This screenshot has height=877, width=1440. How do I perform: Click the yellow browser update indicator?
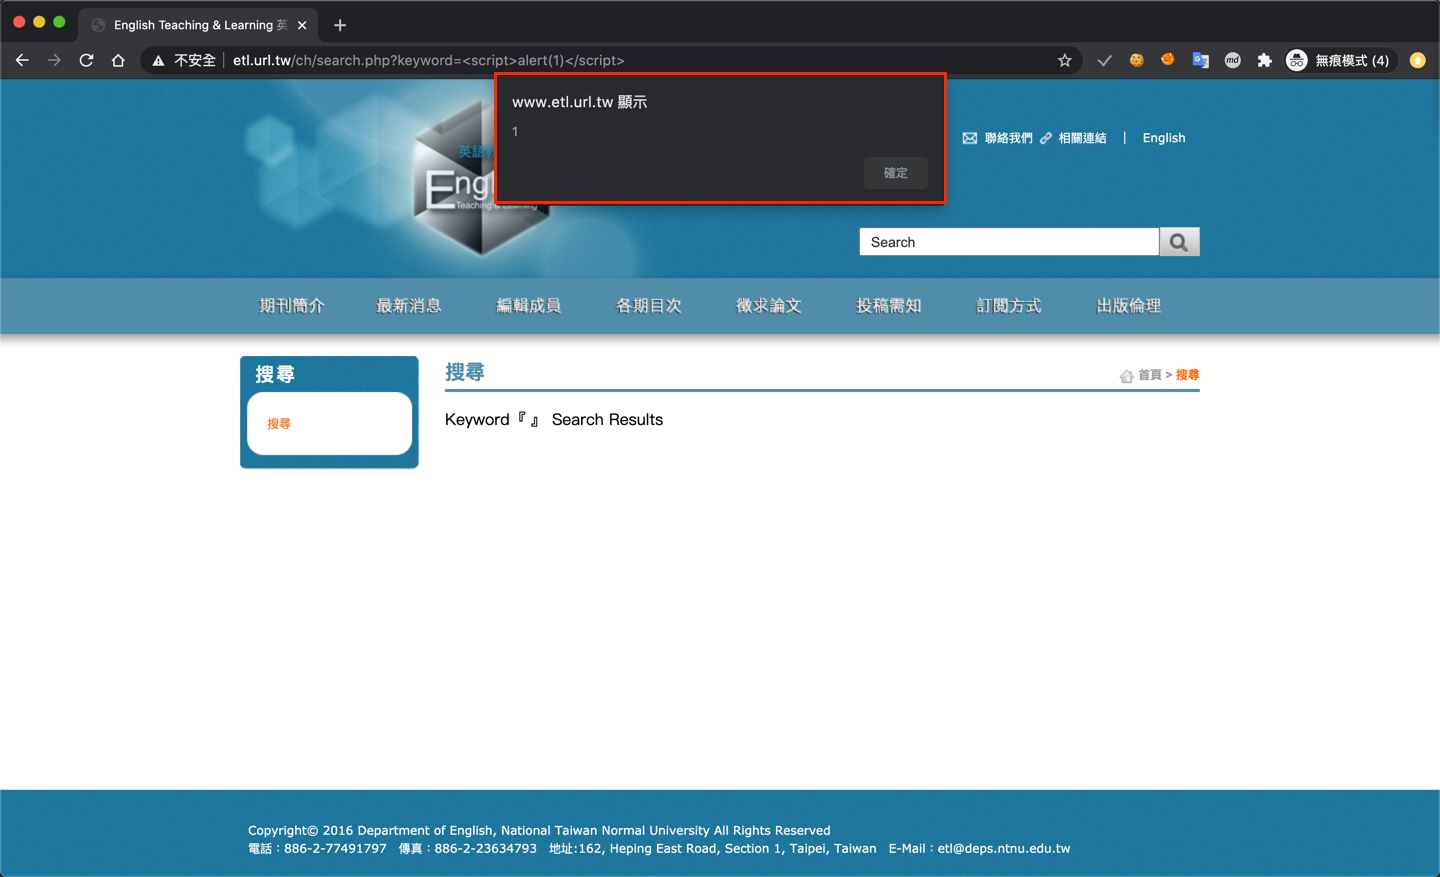pyautogui.click(x=1418, y=60)
